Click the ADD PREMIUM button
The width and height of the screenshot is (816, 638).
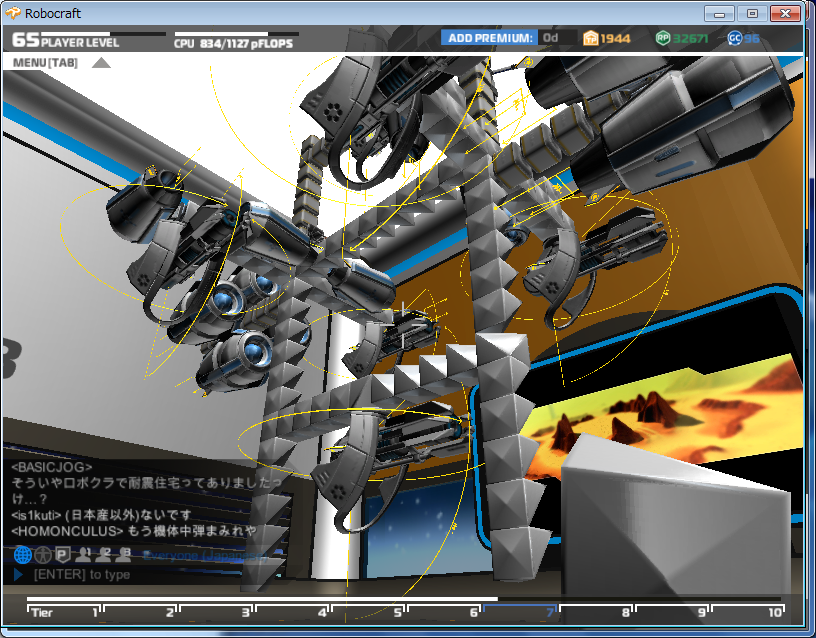coord(489,38)
